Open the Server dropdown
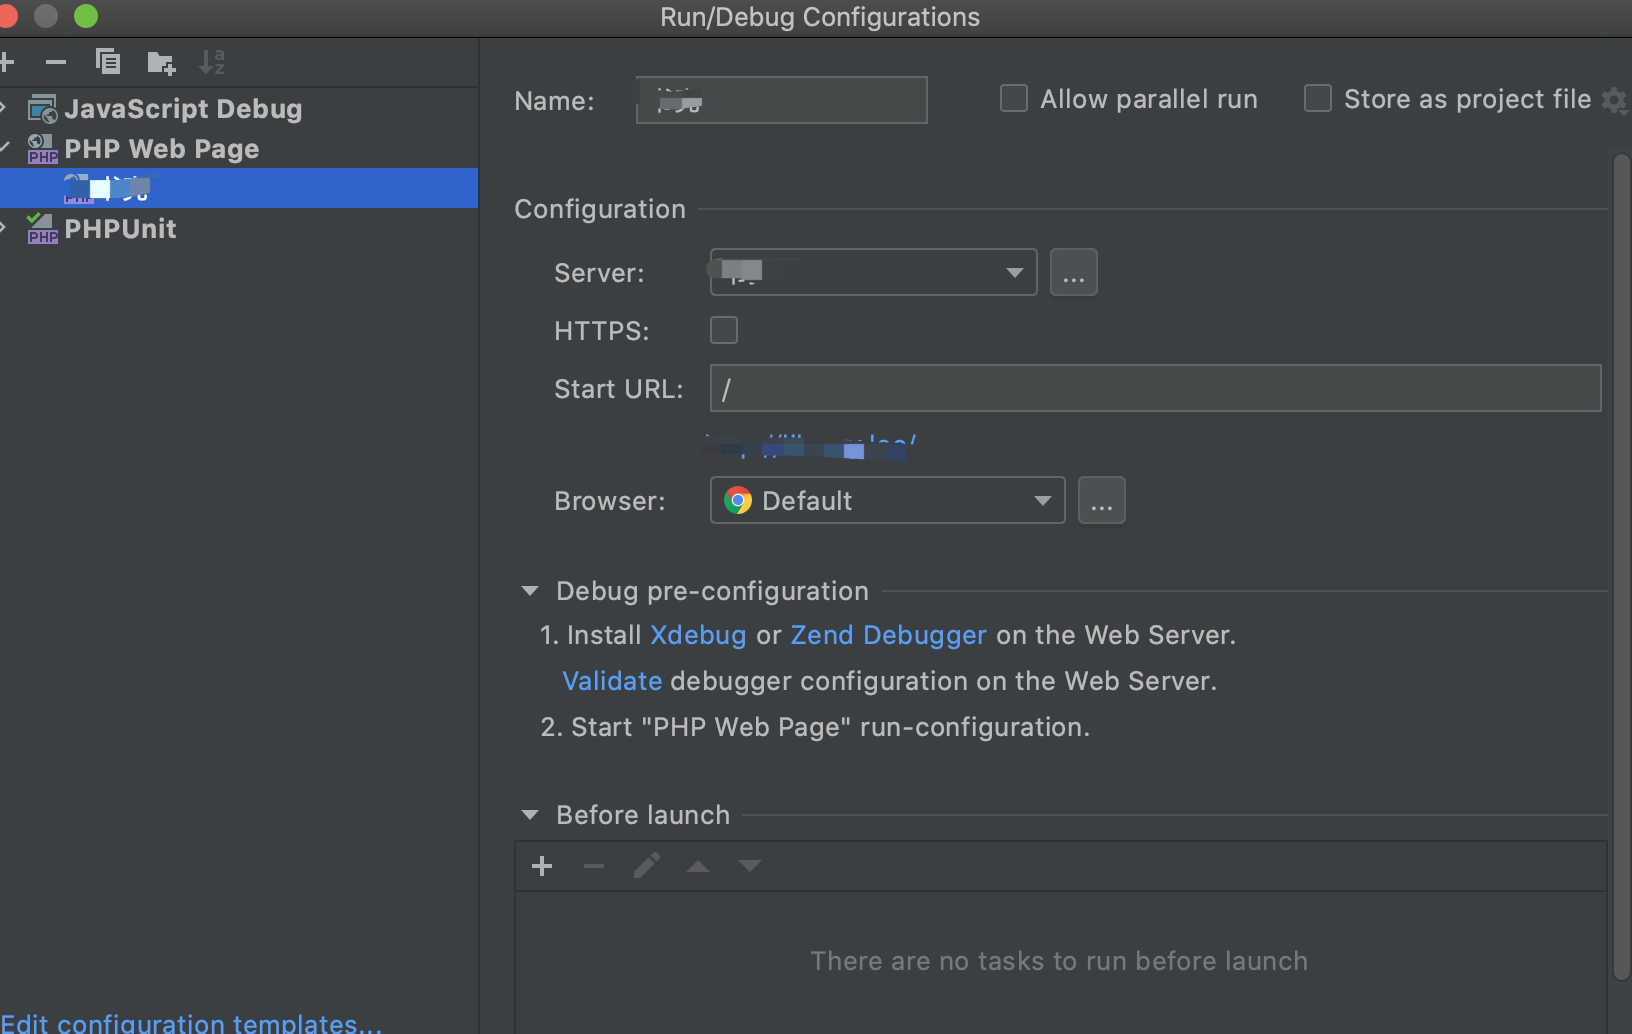Screen dimensions: 1632x1034 coord(873,272)
